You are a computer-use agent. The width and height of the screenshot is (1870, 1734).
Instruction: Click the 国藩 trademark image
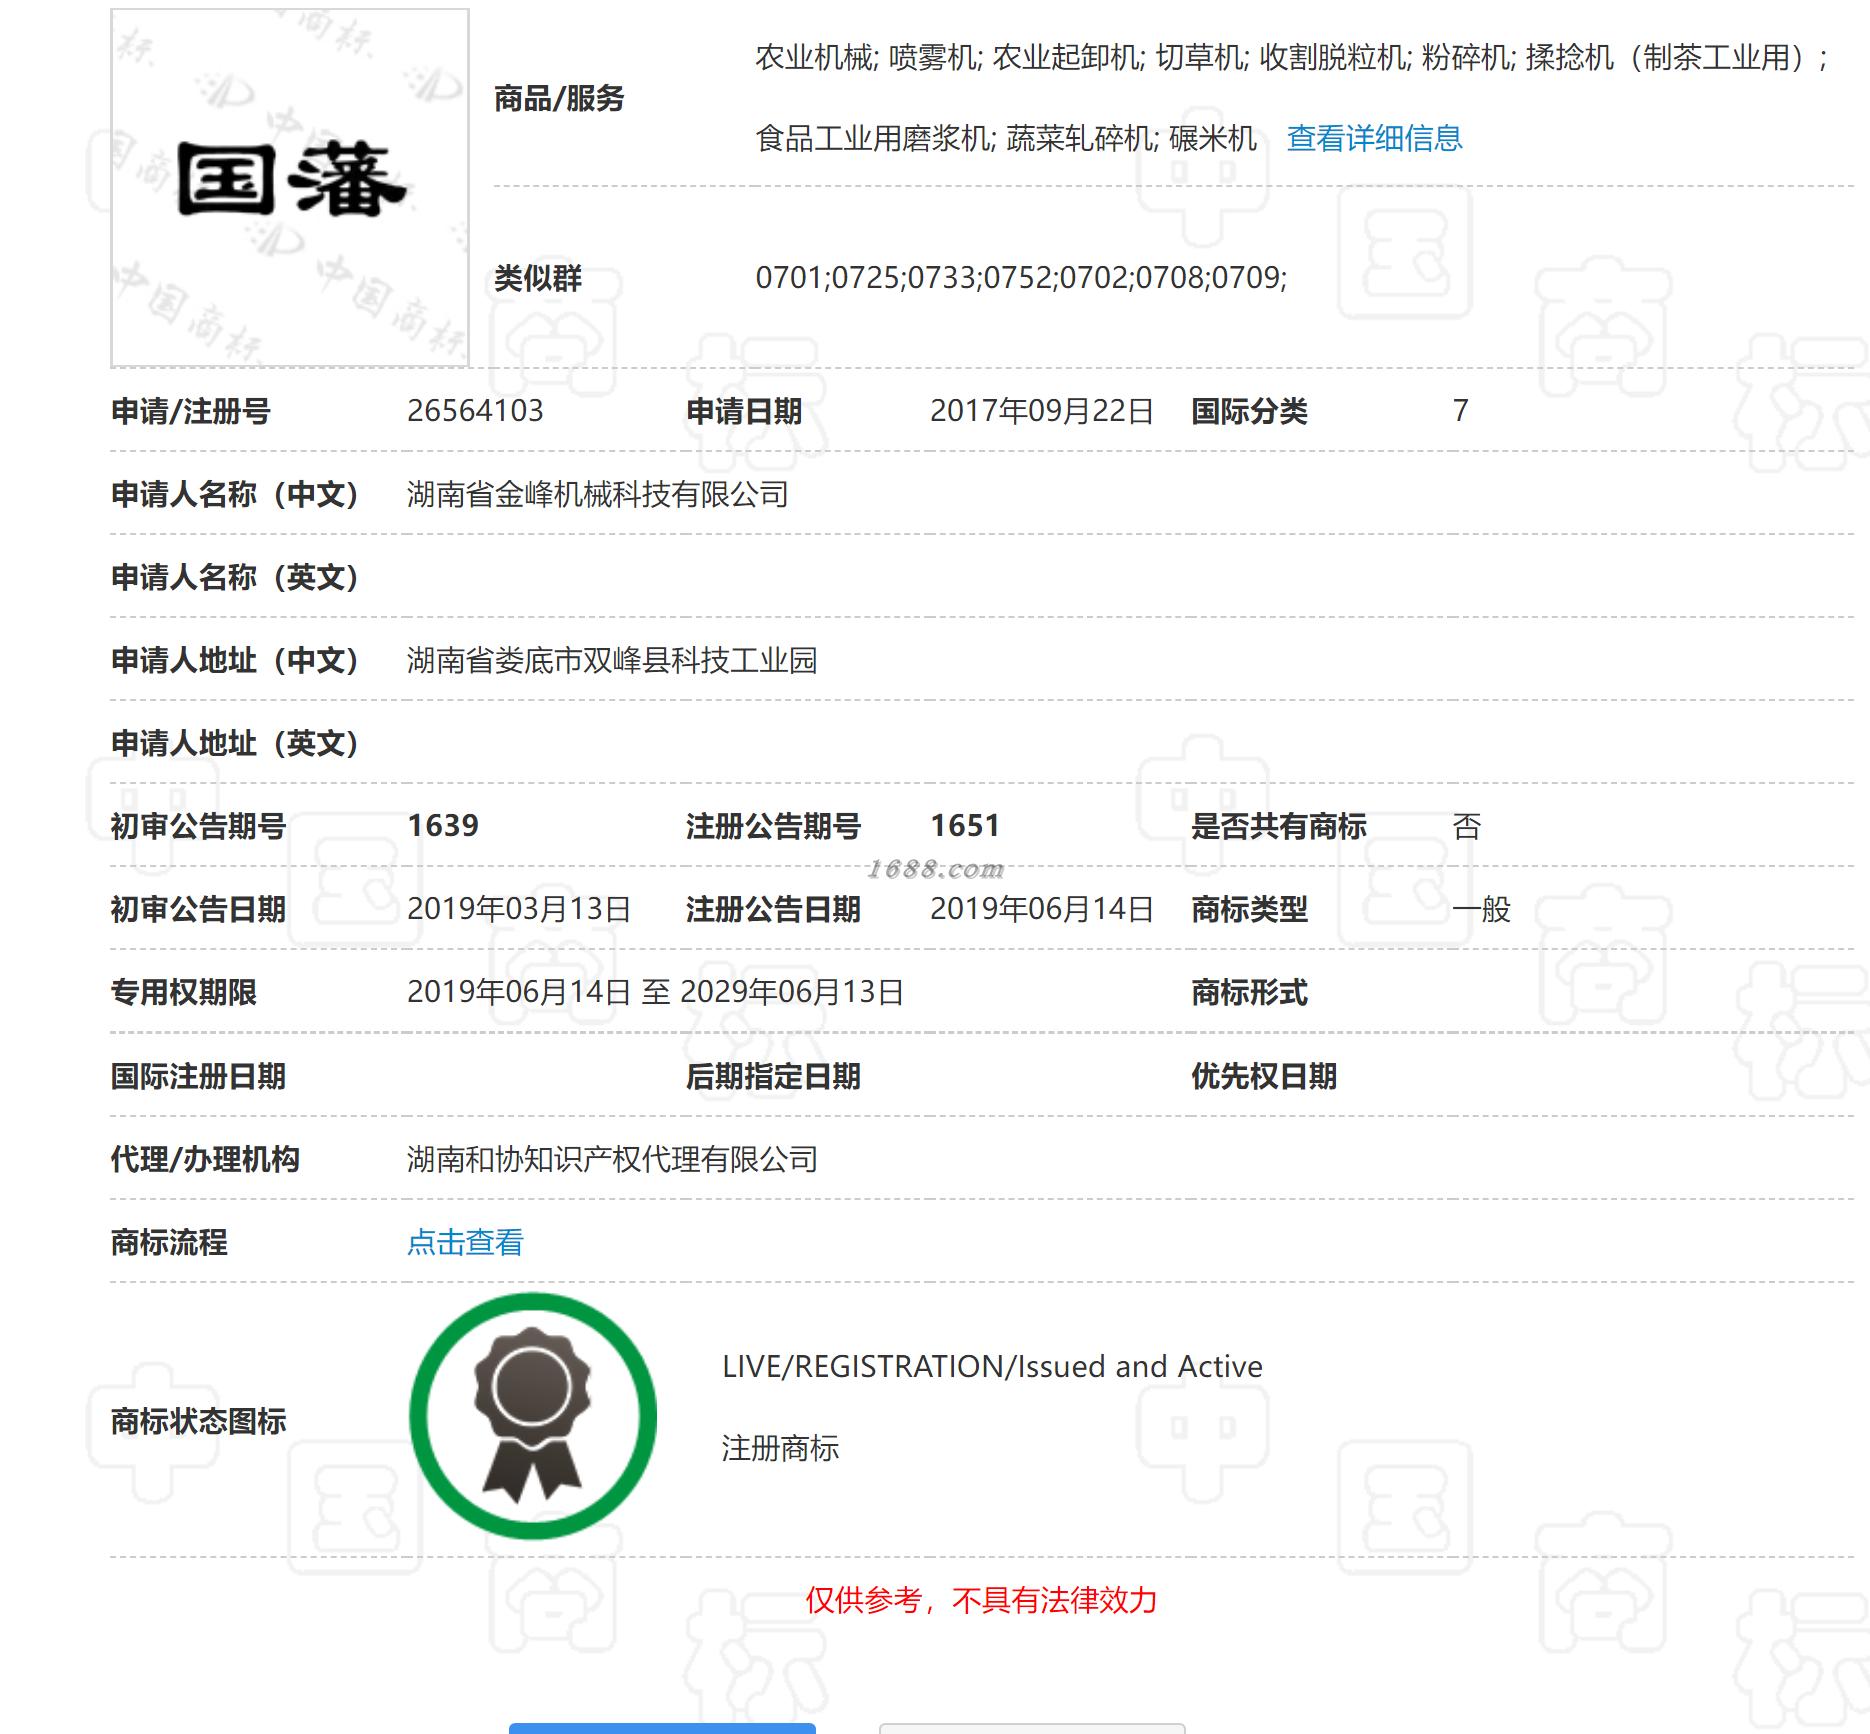click(x=290, y=188)
